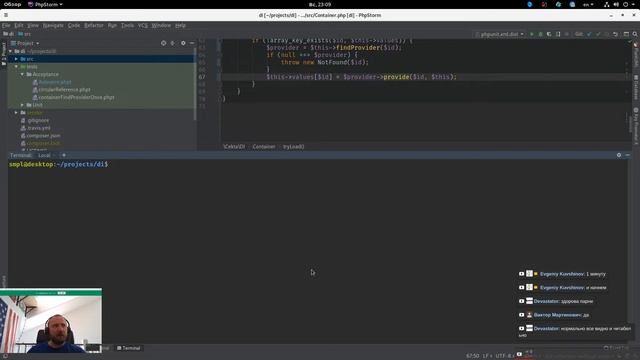Hide the Project panel with minus icon
Screen dimensions: 640x360
point(192,43)
